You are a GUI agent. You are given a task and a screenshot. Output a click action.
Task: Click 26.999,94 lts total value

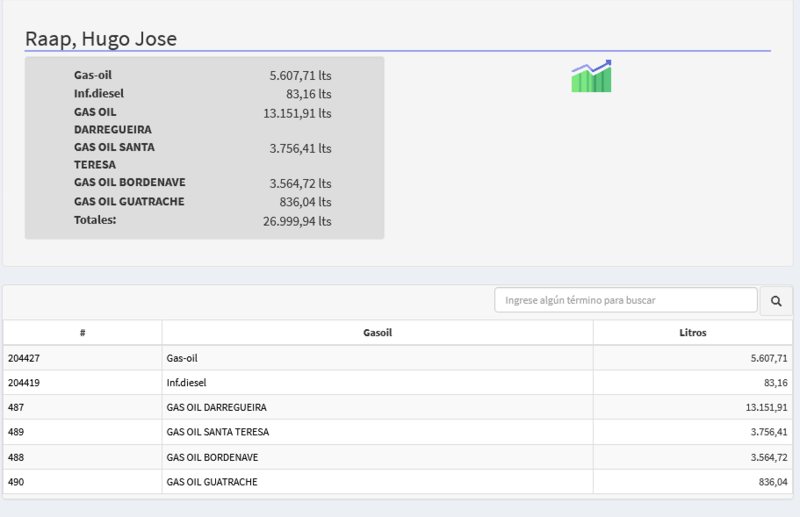click(297, 221)
